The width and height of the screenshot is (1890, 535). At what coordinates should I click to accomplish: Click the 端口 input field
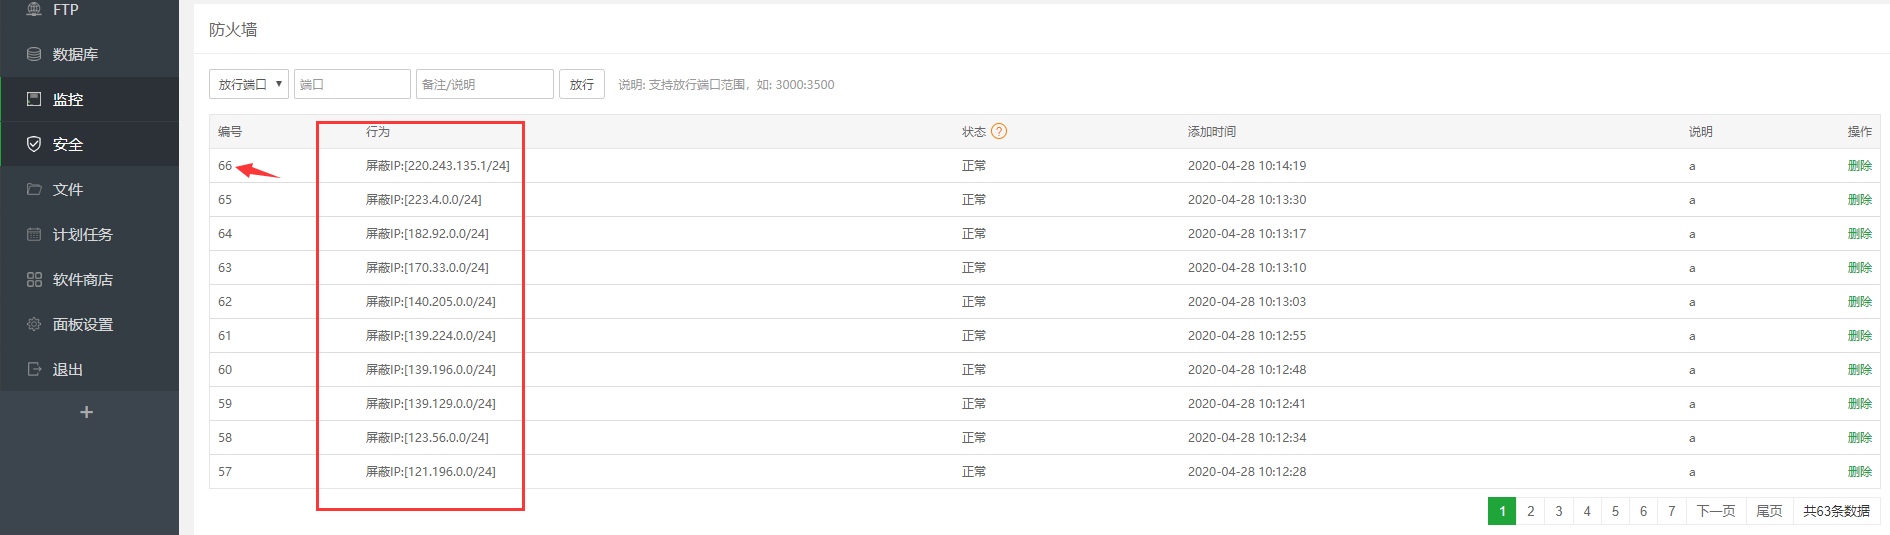352,84
